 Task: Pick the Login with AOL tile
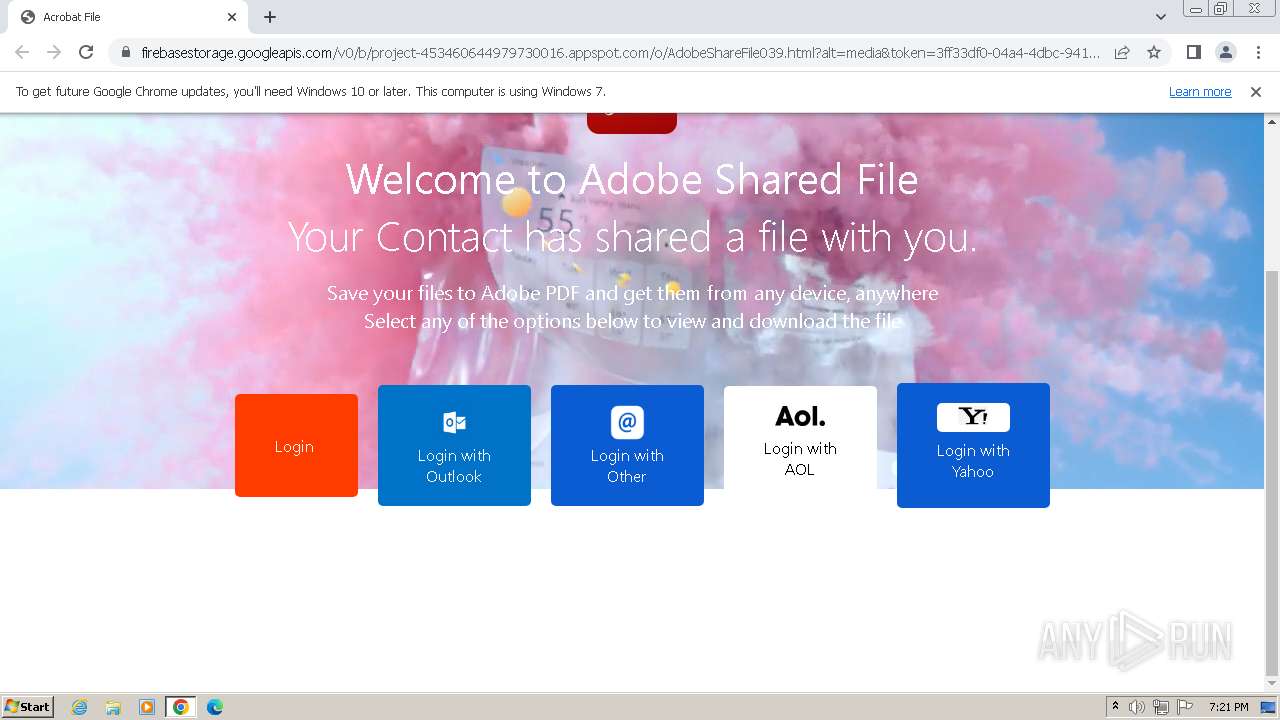(x=800, y=438)
